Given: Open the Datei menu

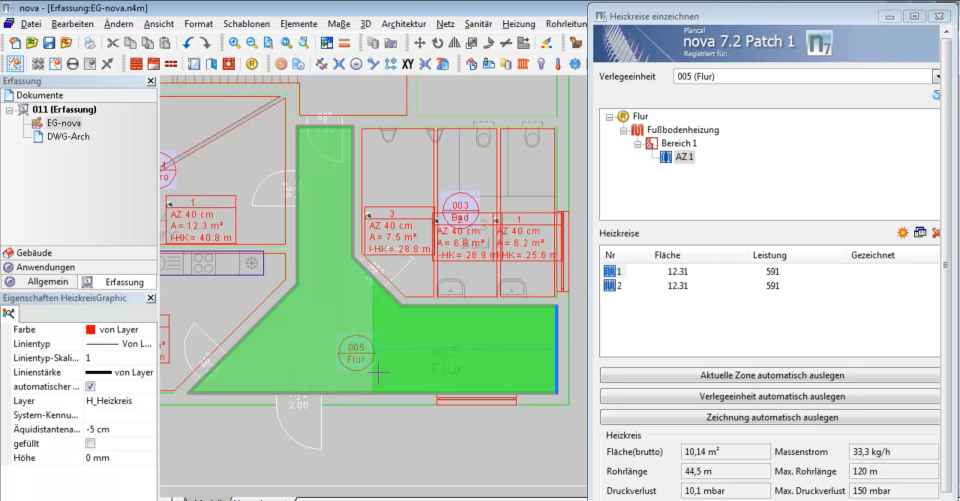Looking at the screenshot, I should point(31,24).
